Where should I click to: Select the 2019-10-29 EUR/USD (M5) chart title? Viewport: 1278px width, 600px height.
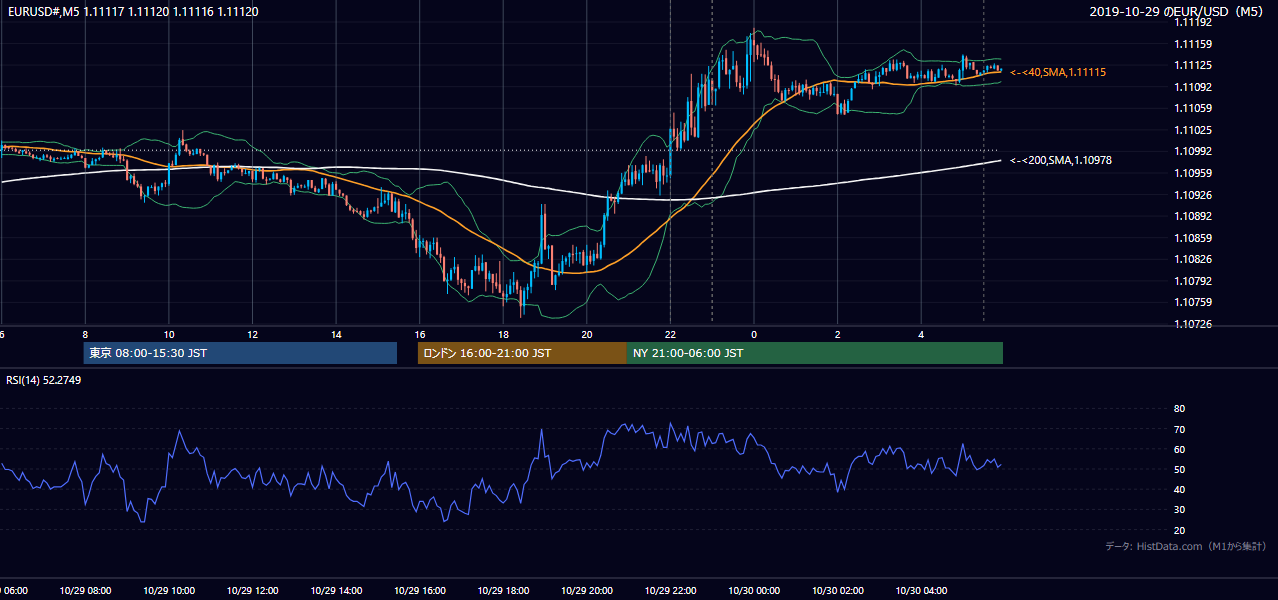pyautogui.click(x=1176, y=12)
